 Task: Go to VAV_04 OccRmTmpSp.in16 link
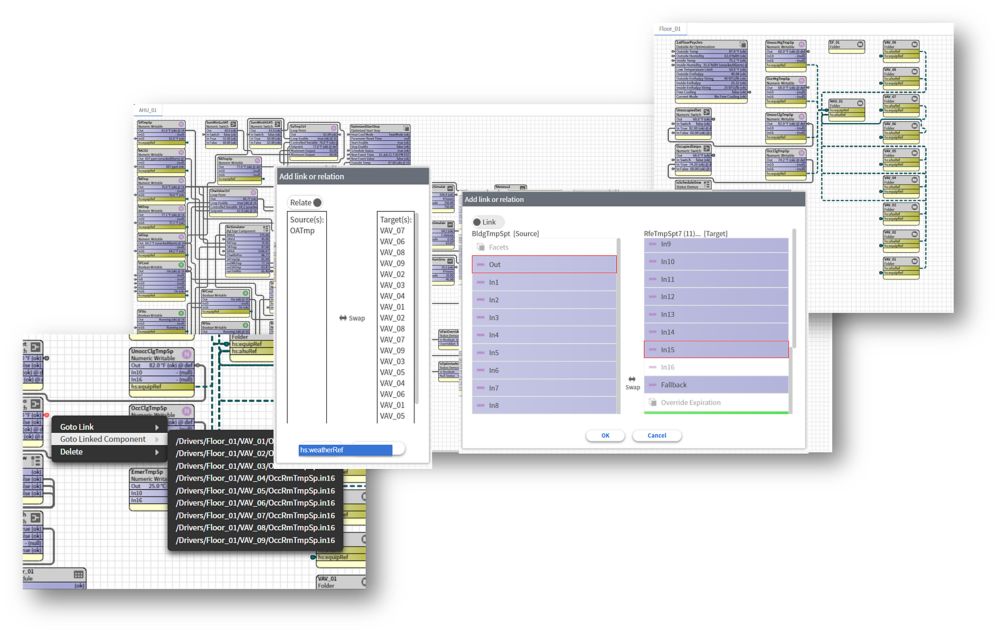255,478
